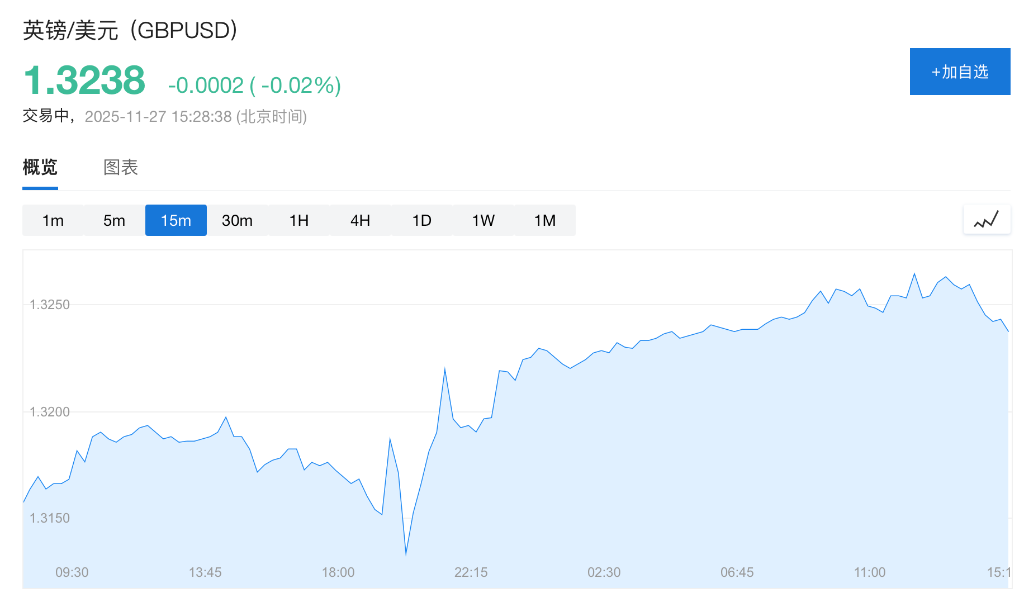Click the 09:30 time axis label

coord(72,572)
